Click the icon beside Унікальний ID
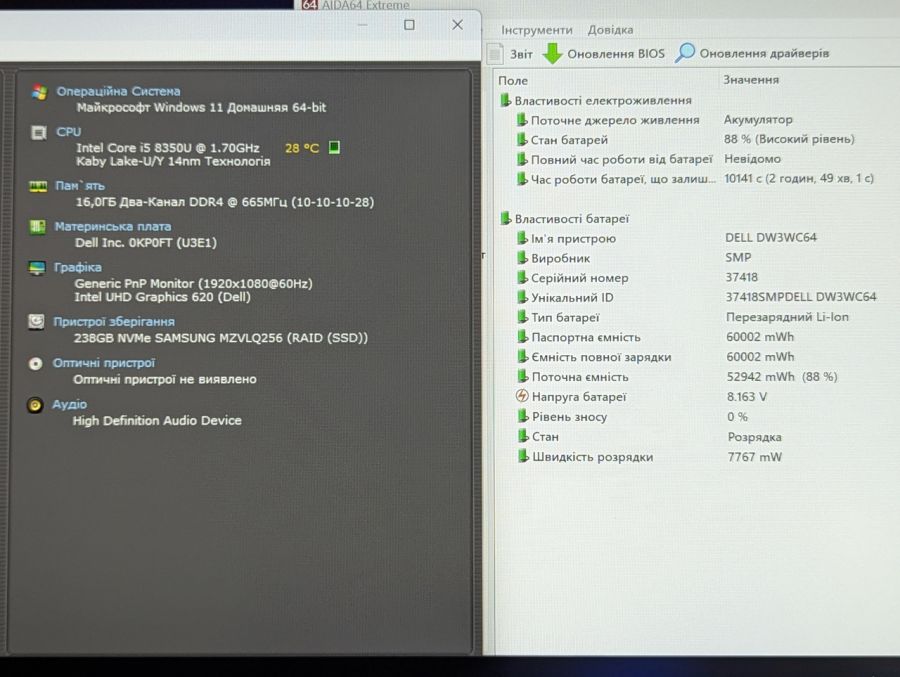This screenshot has height=677, width=900. click(x=522, y=297)
